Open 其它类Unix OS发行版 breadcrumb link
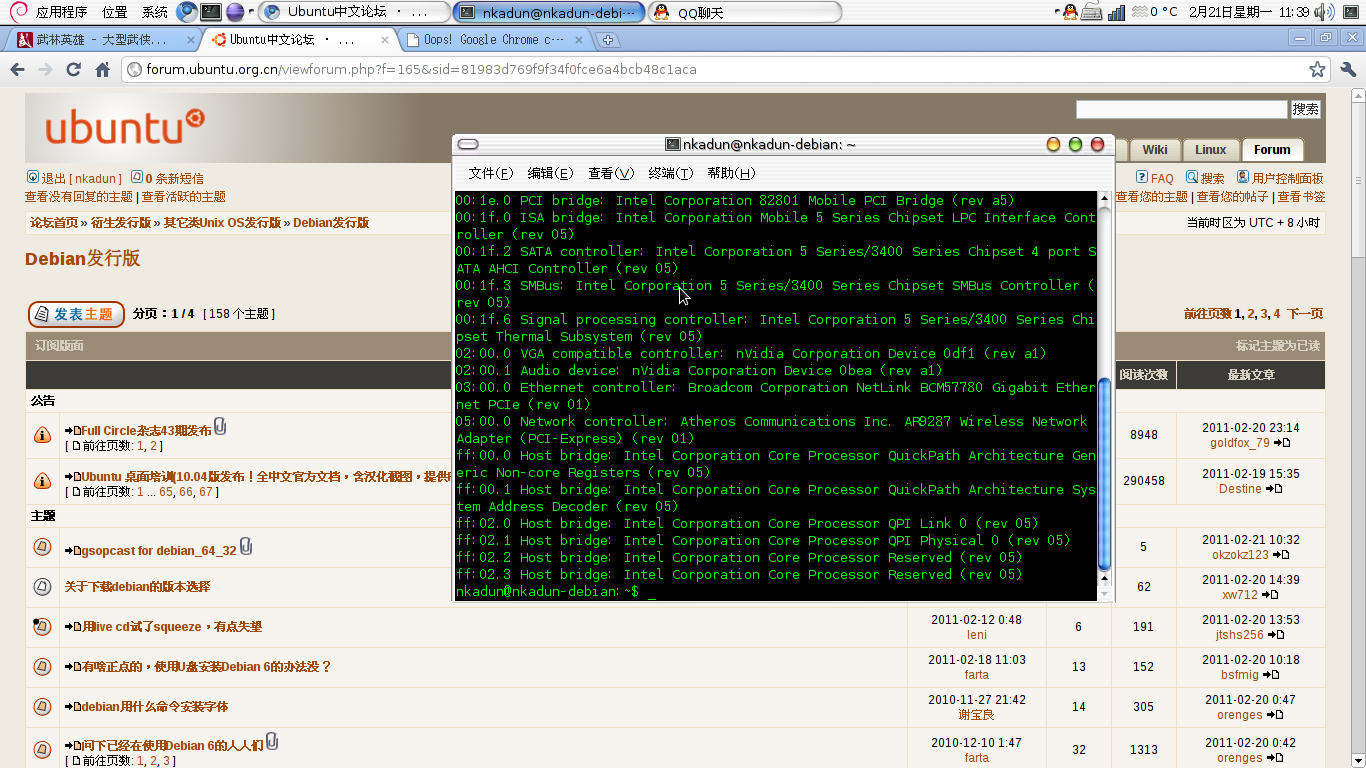Screen dimensions: 1366x768 (222, 223)
